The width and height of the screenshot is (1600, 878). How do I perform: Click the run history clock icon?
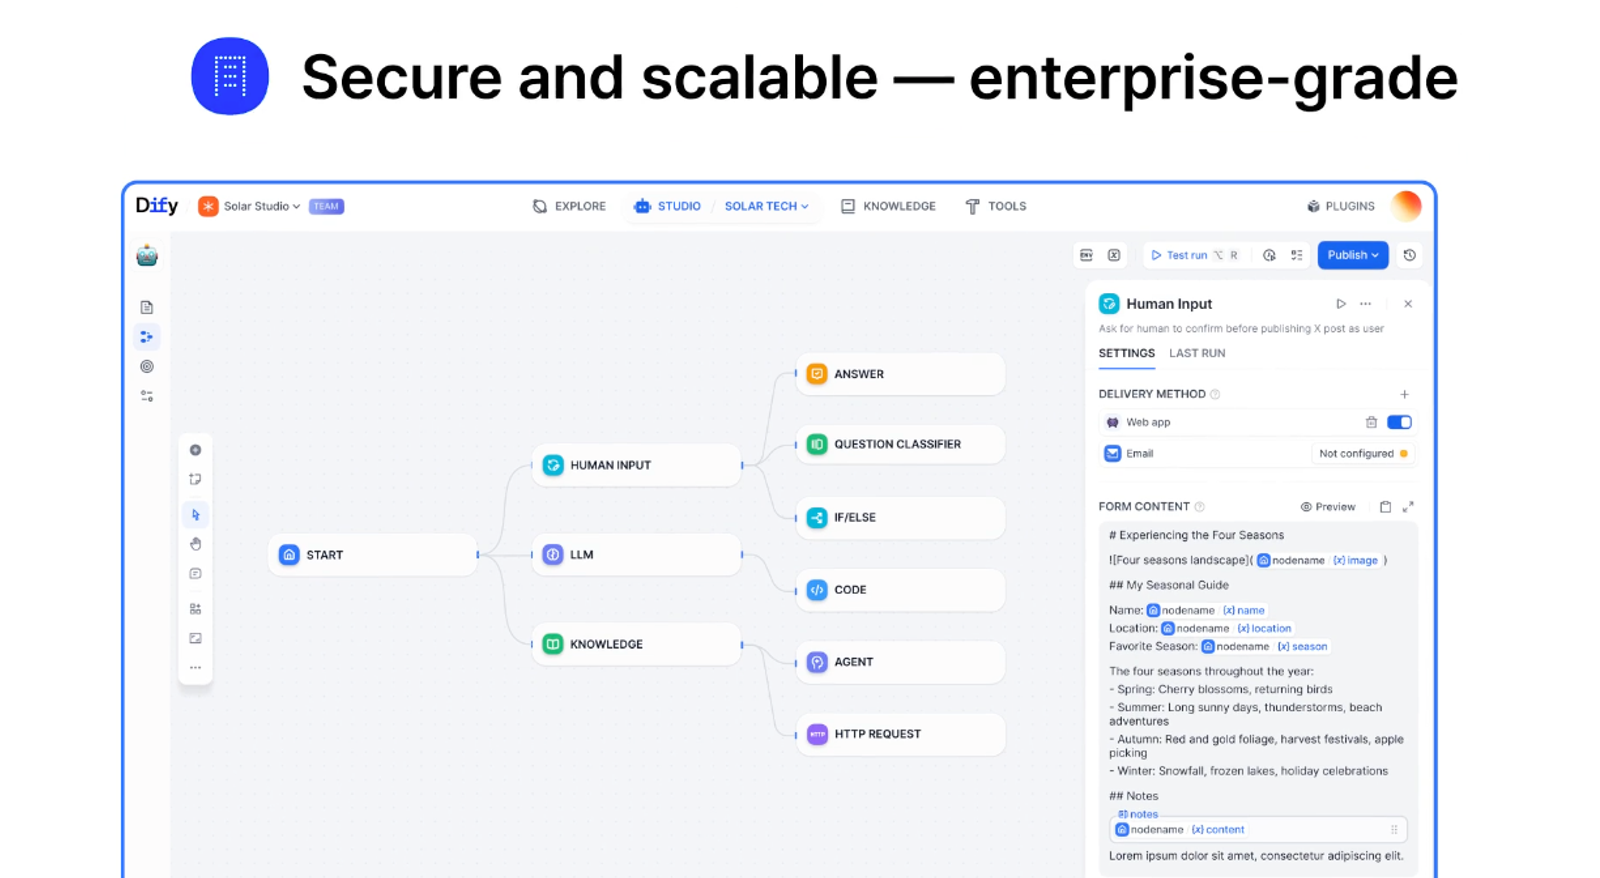pyautogui.click(x=1409, y=255)
